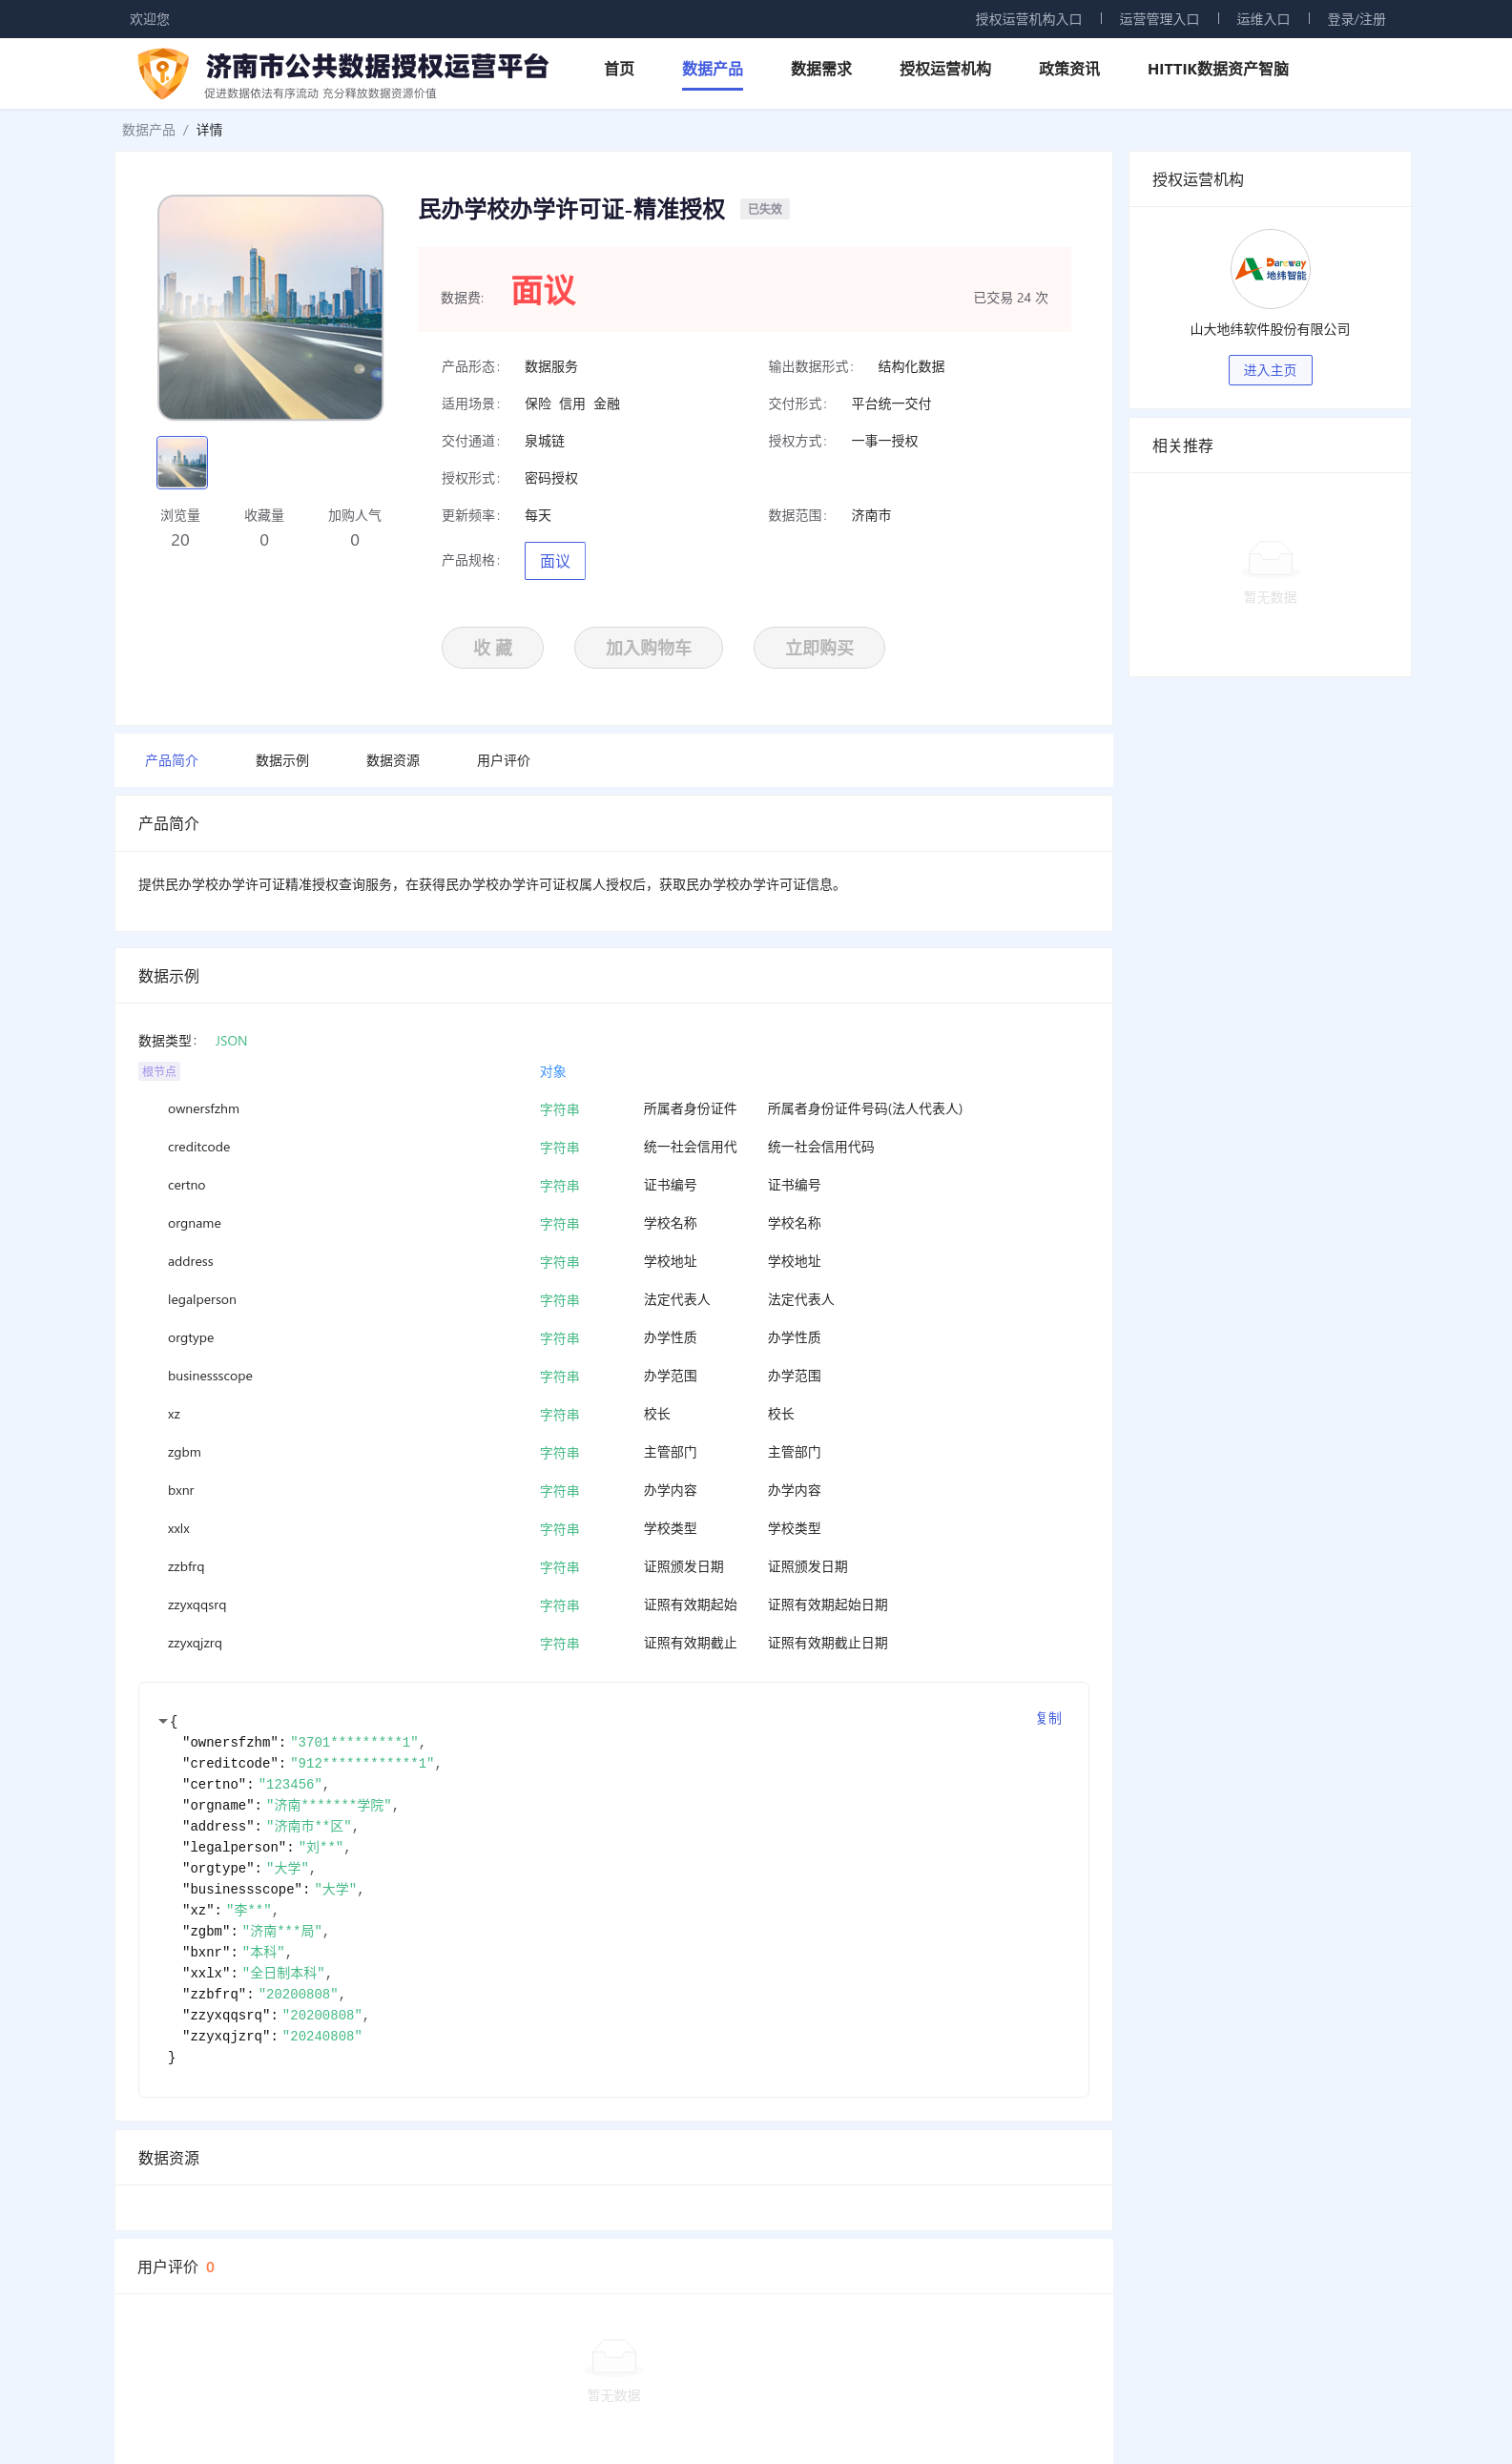Click the 已失效 status tag
1512x2464 pixels.
click(x=765, y=209)
